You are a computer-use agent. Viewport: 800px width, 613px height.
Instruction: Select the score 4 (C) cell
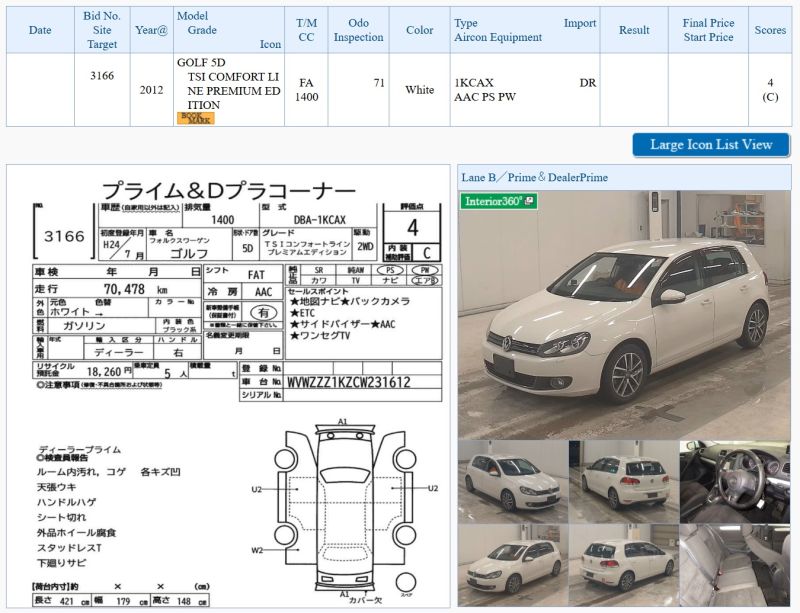pyautogui.click(x=770, y=90)
